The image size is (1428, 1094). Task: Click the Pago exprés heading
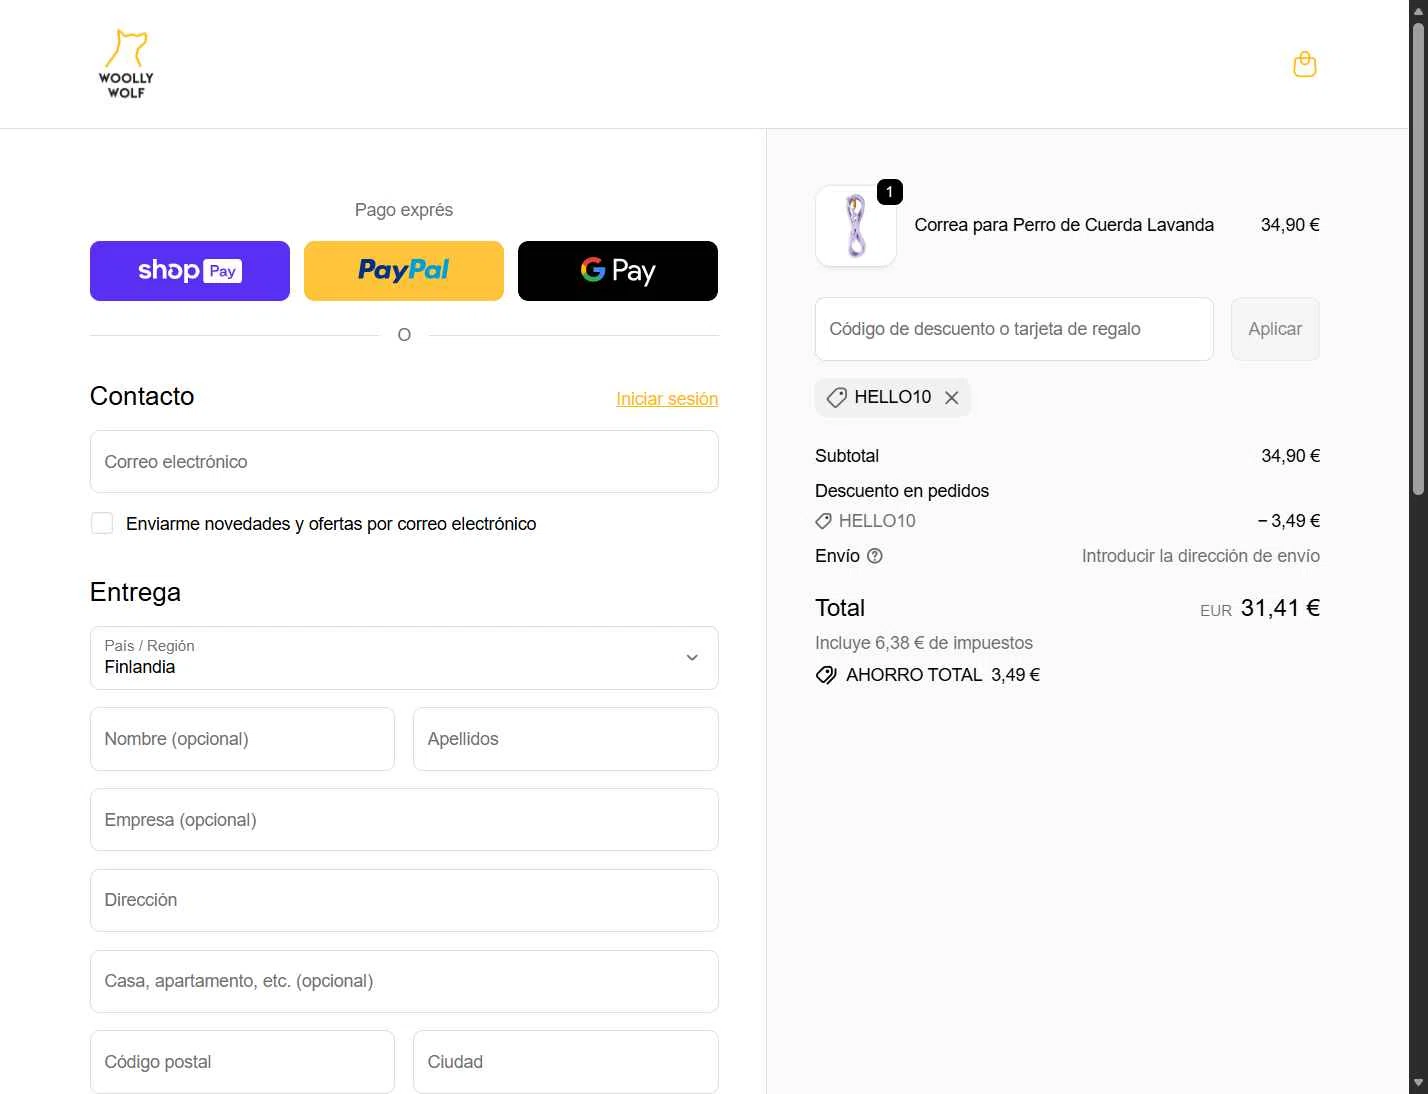point(404,210)
